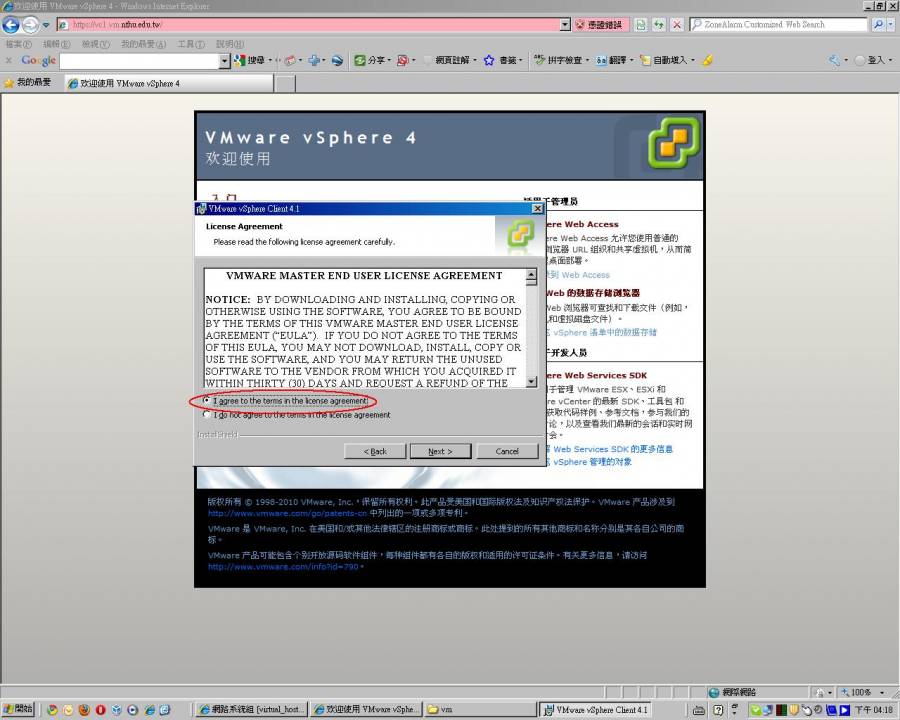Click the ZoneAlarm Customized Web Search field
This screenshot has width=900, height=720.
click(x=780, y=24)
